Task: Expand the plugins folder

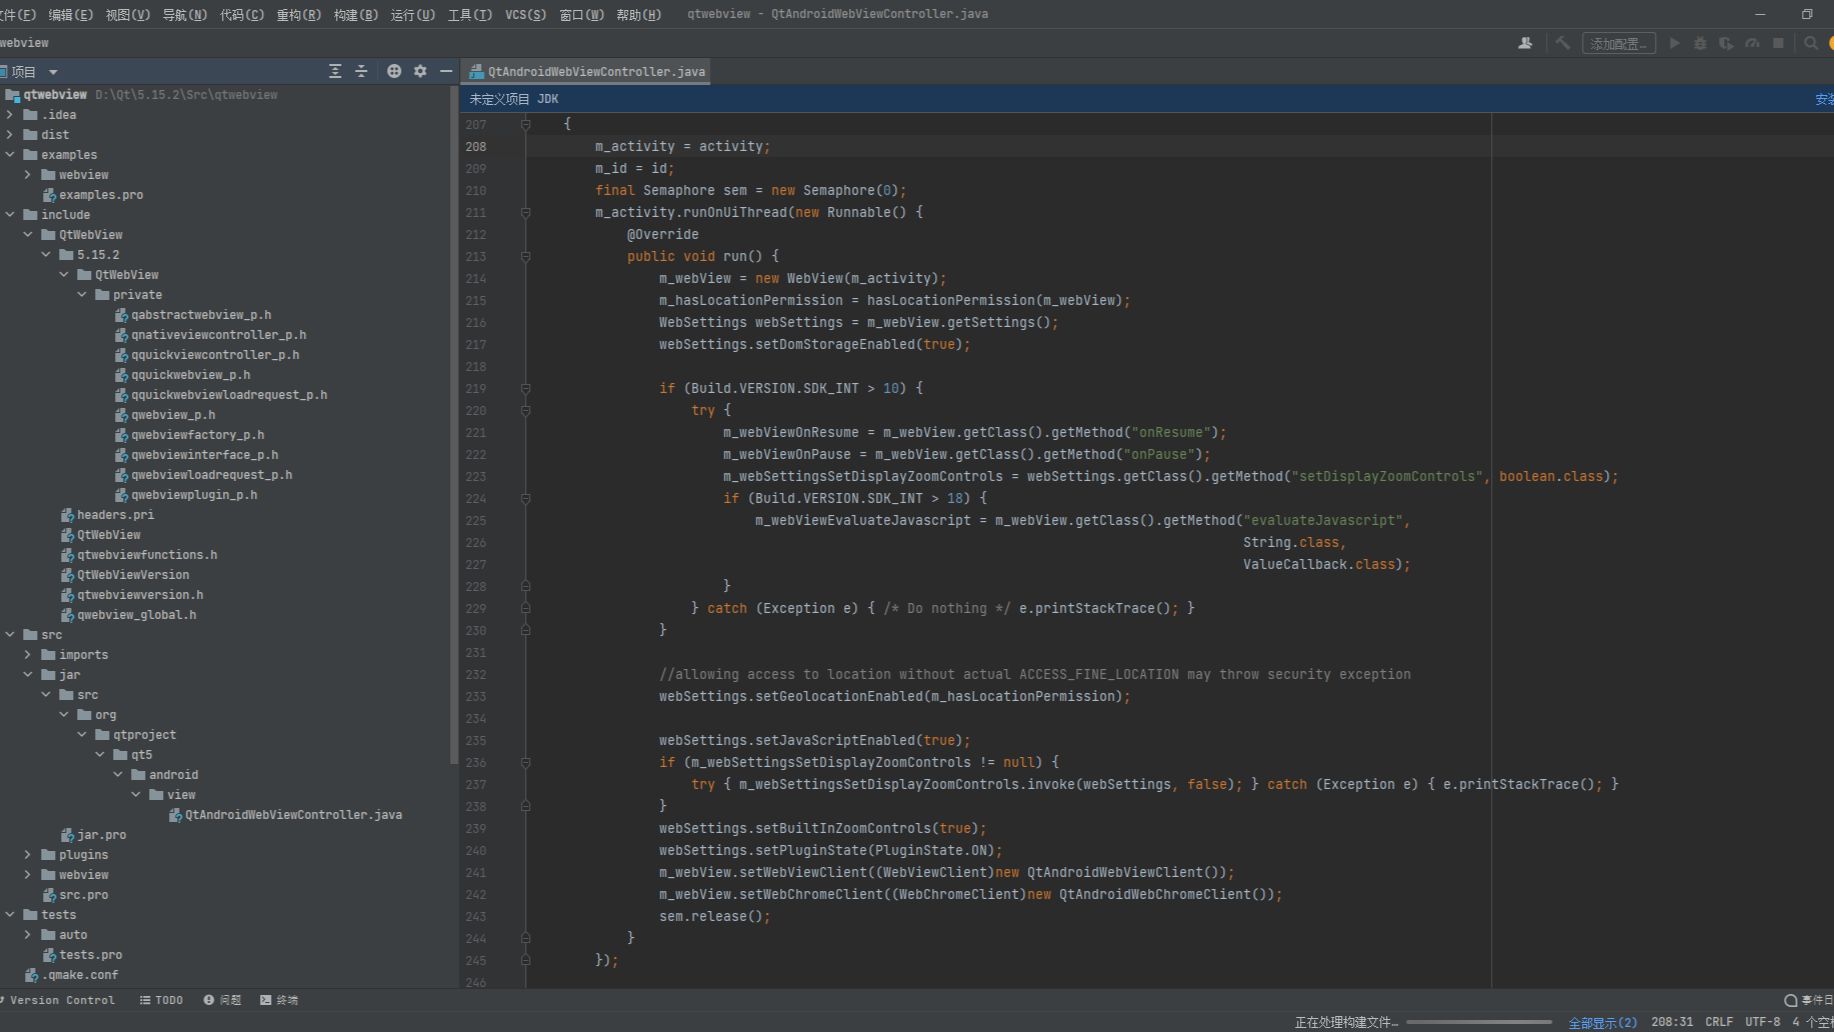Action: (x=28, y=855)
